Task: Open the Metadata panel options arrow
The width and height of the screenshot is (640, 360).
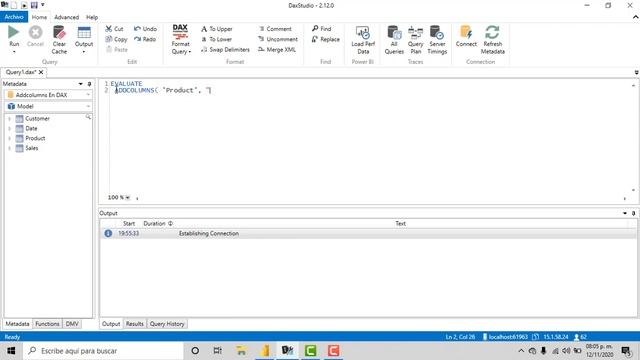Action: click(80, 84)
